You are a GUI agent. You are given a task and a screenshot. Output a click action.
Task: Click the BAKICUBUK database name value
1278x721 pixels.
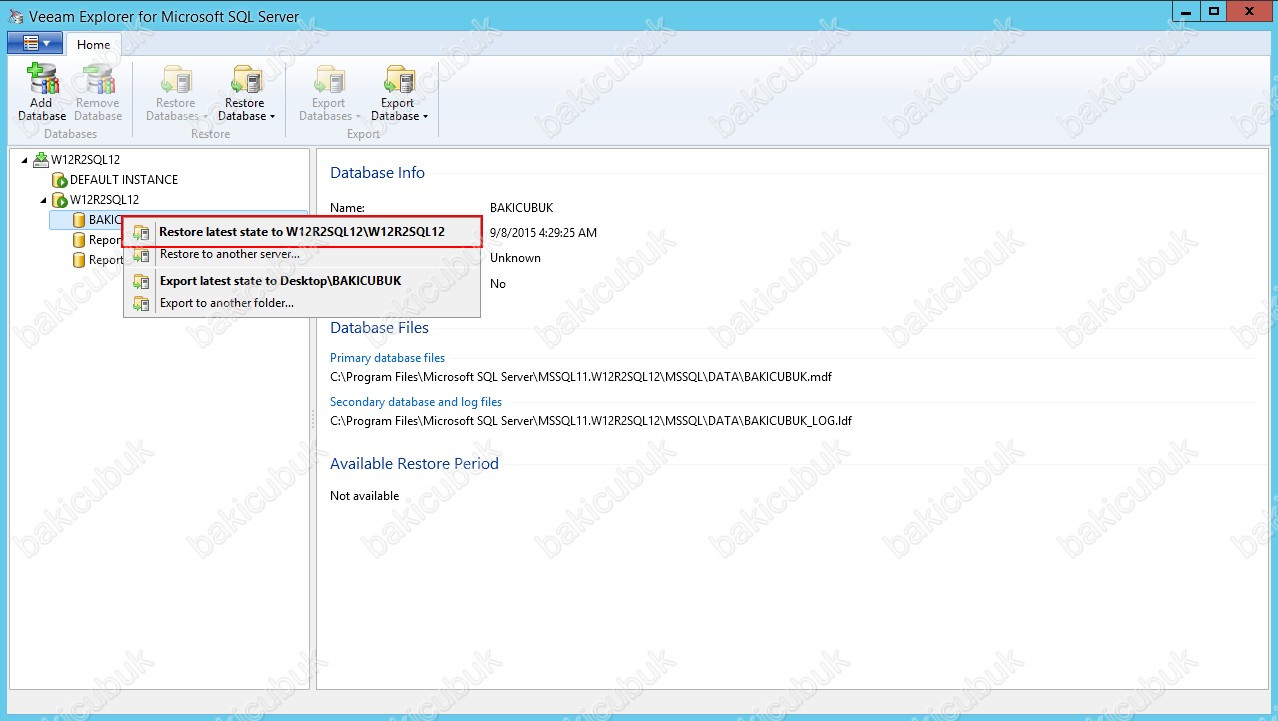pos(521,208)
